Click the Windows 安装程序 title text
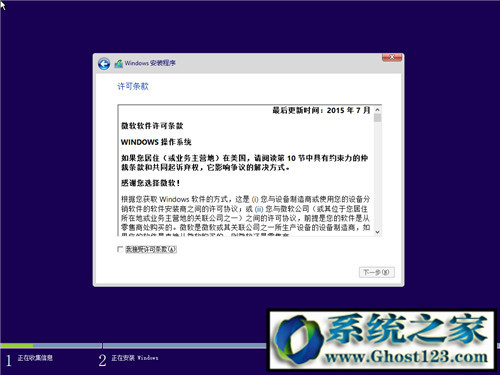Screen dimensions: 500x375 coord(150,63)
